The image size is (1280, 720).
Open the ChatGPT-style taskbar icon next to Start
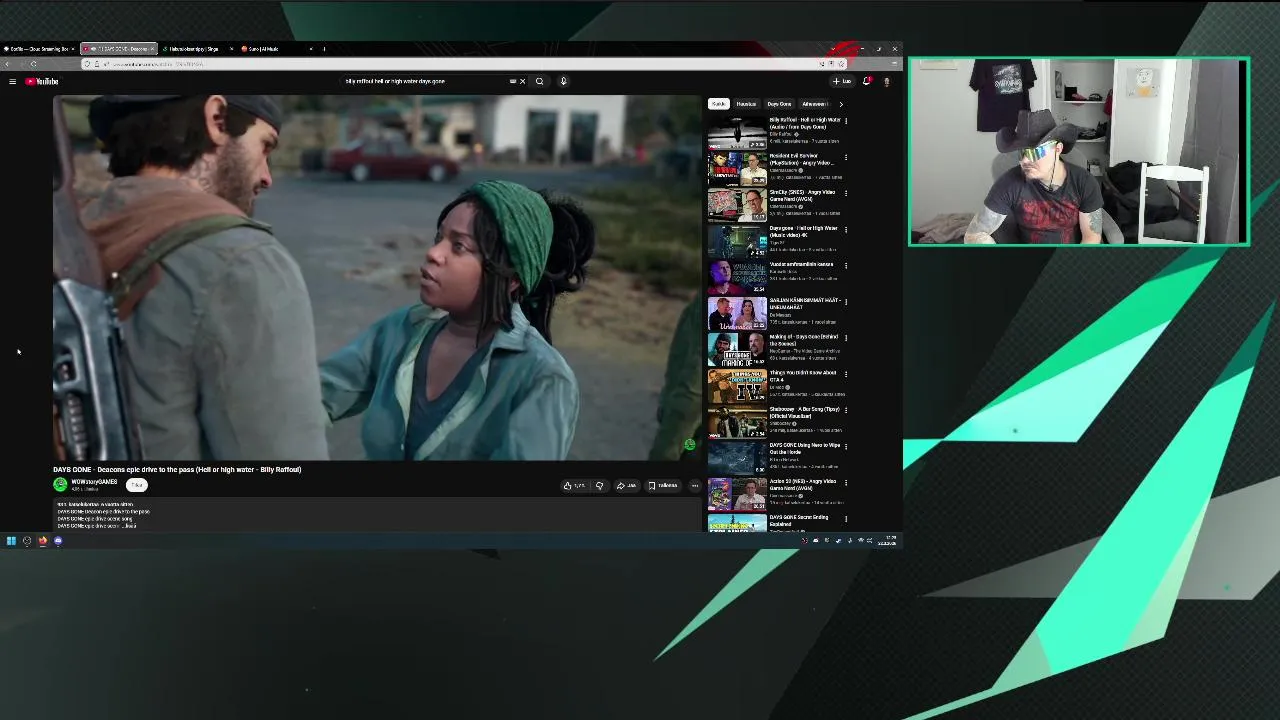click(27, 541)
